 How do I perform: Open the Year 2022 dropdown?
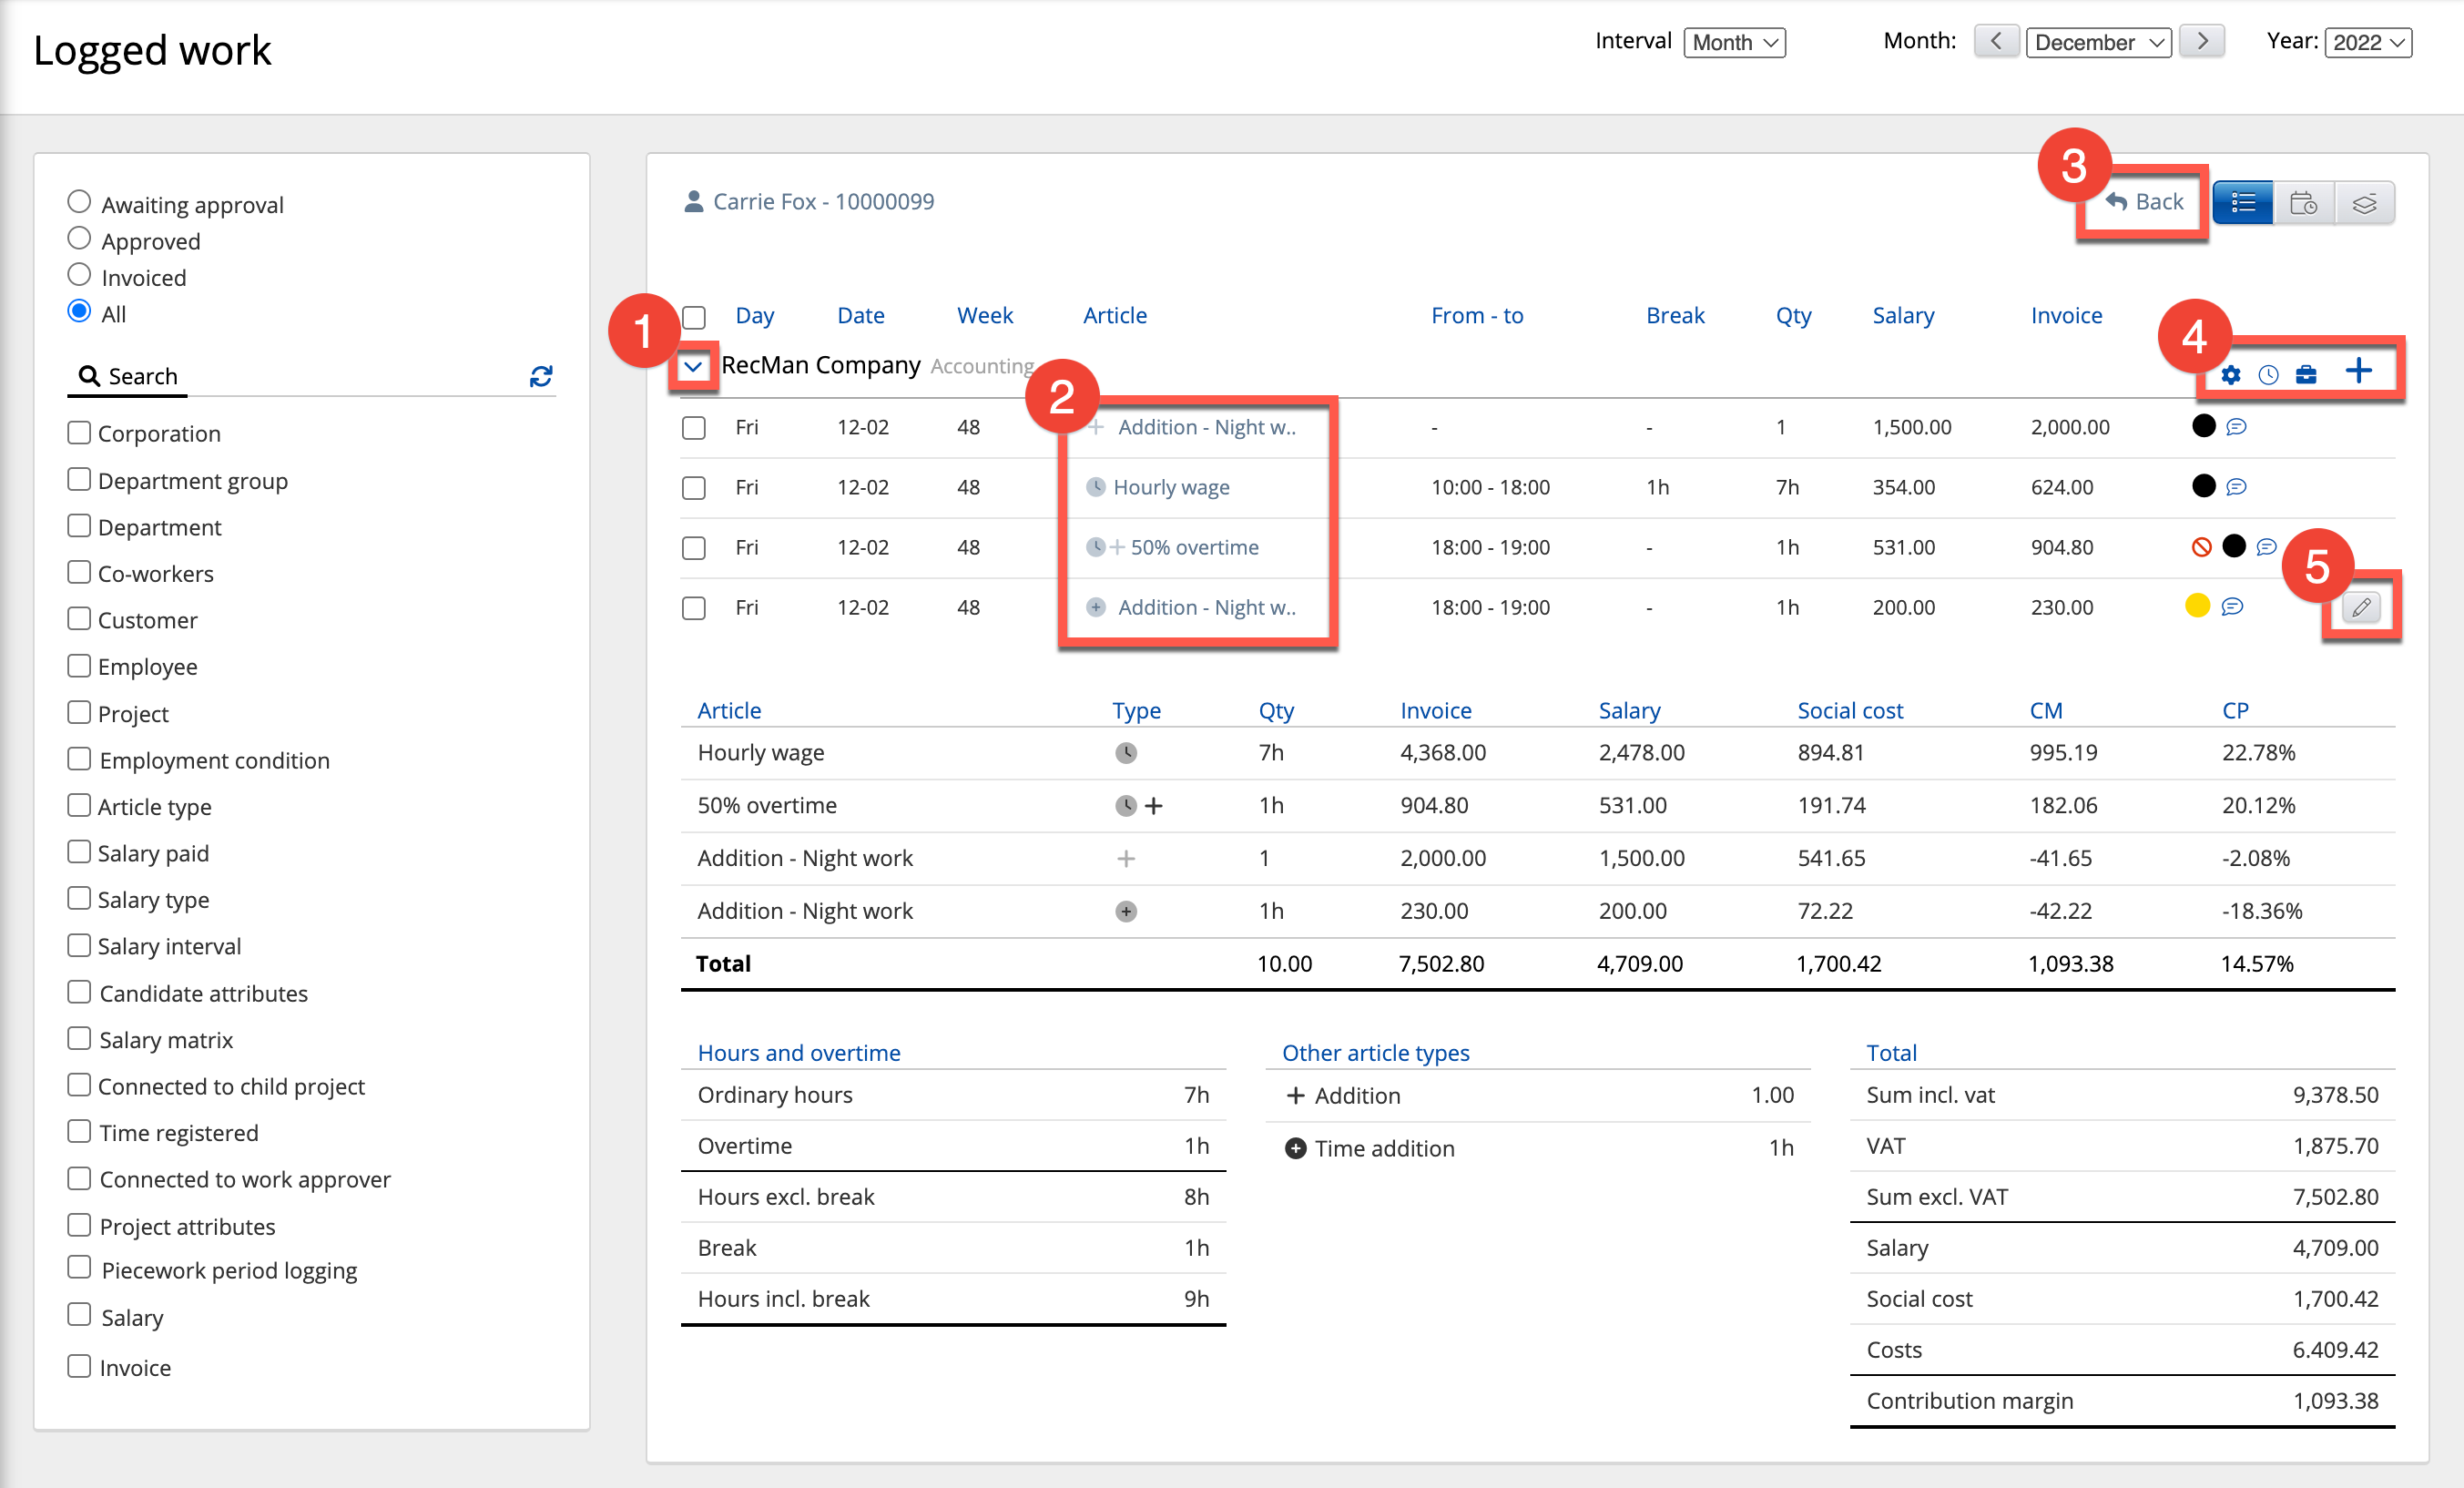2368,42
